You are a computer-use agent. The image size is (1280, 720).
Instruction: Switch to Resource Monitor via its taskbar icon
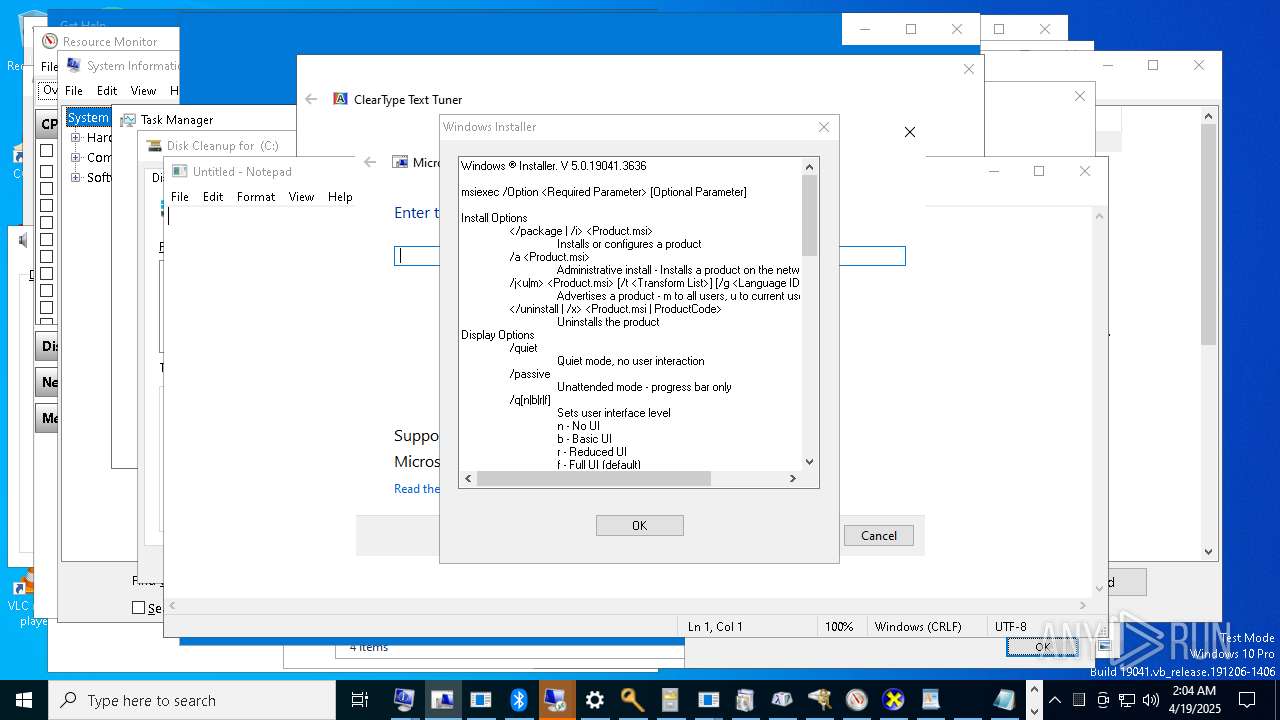pos(856,700)
